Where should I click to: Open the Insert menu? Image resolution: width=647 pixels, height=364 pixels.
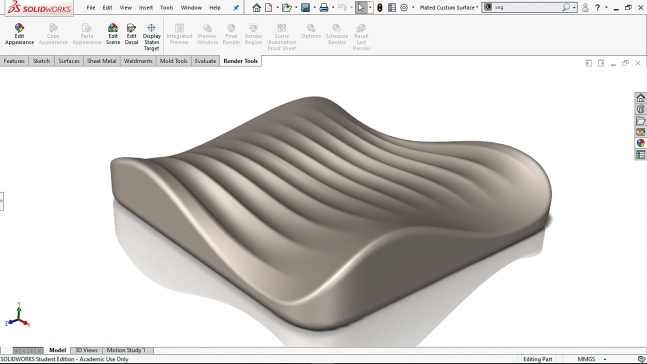point(146,7)
